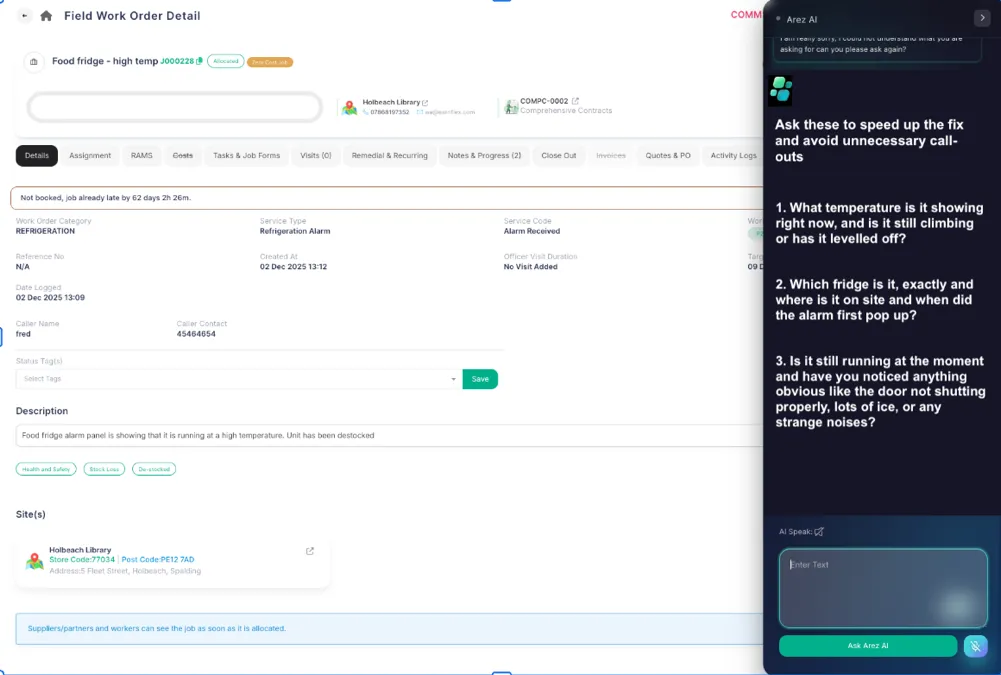This screenshot has width=1001, height=675.
Task: Toggle the De-stocked tag chip
Action: pos(154,469)
